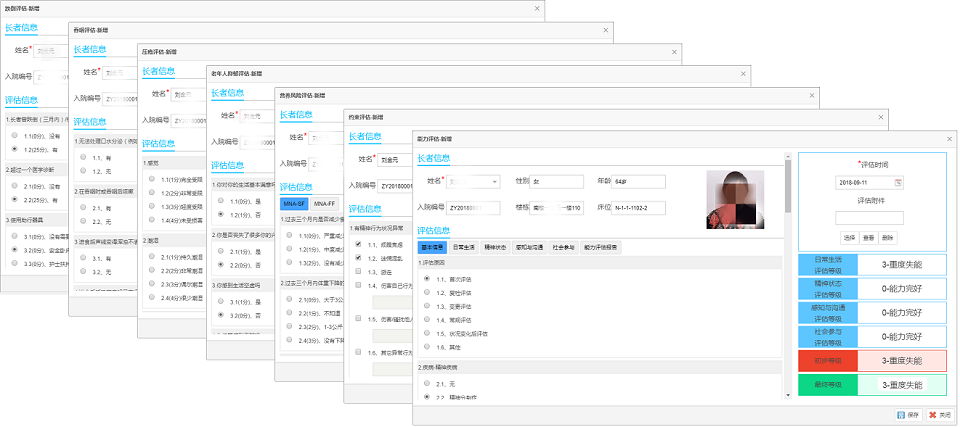Close the 压疮评估-新增 dialog window
This screenshot has width=960, height=427.
(676, 51)
